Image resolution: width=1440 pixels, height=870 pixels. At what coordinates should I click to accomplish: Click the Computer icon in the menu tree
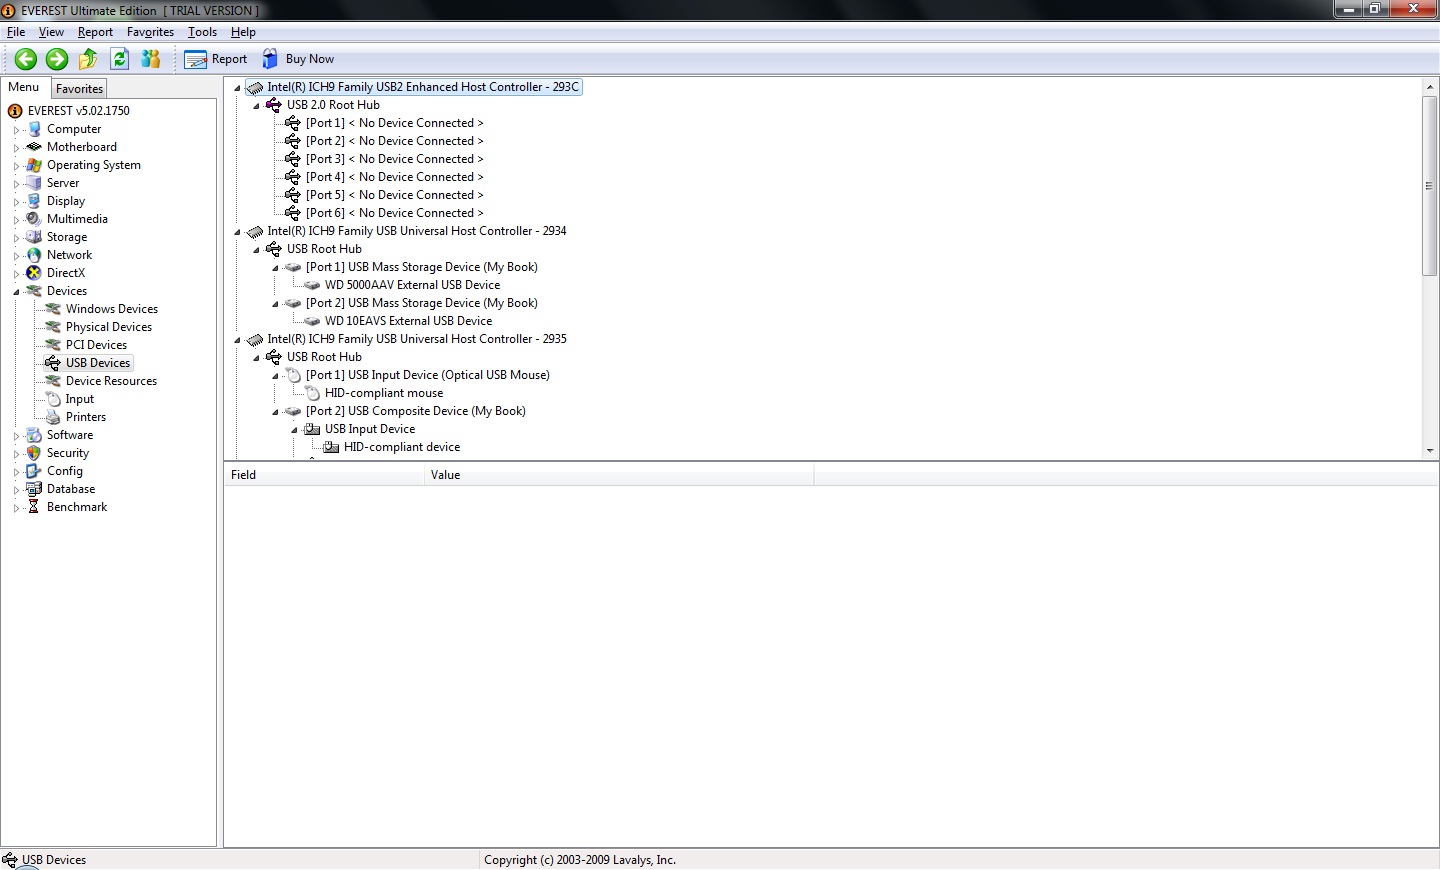pyautogui.click(x=34, y=129)
